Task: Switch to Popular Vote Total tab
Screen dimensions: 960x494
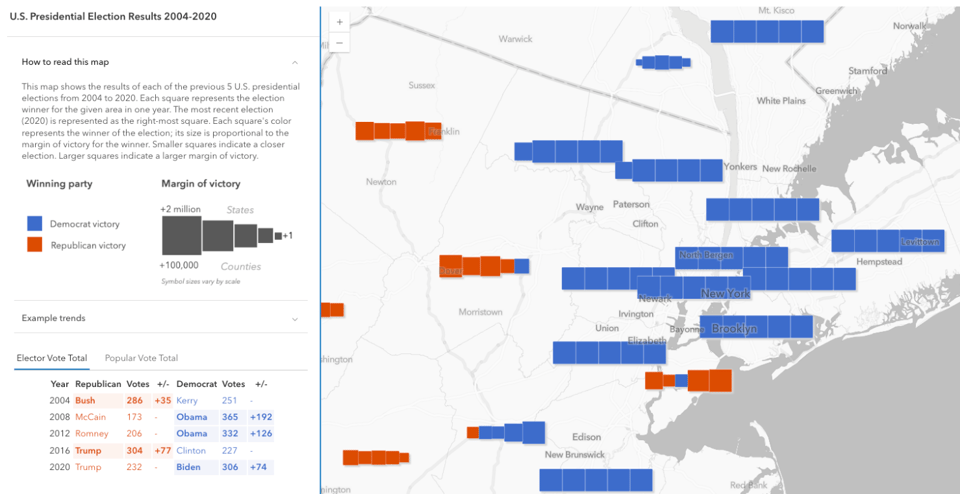Action: [141, 357]
